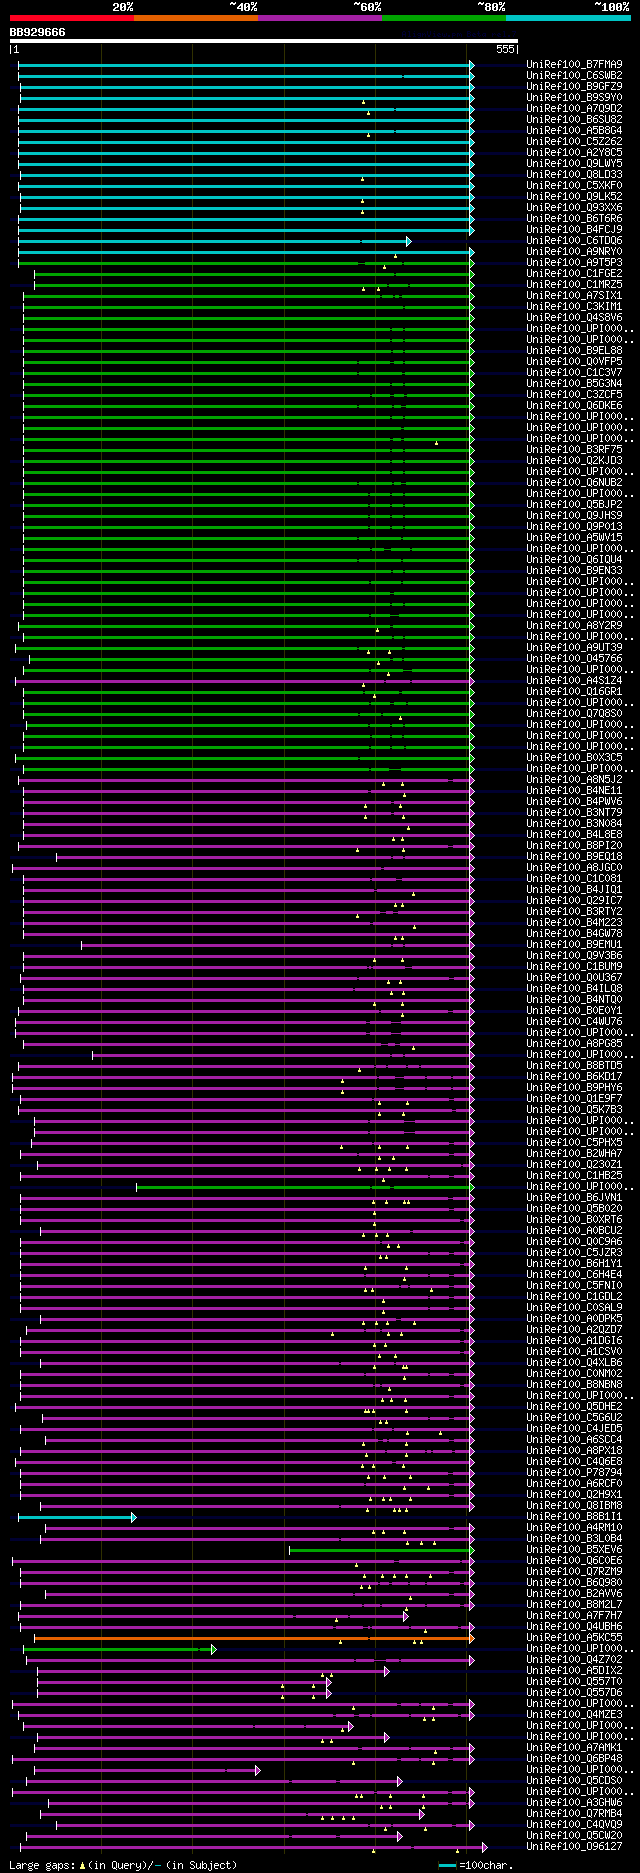Click the orange ~40% identity legend segment
The image size is (640, 1873).
pyautogui.click(x=195, y=18)
